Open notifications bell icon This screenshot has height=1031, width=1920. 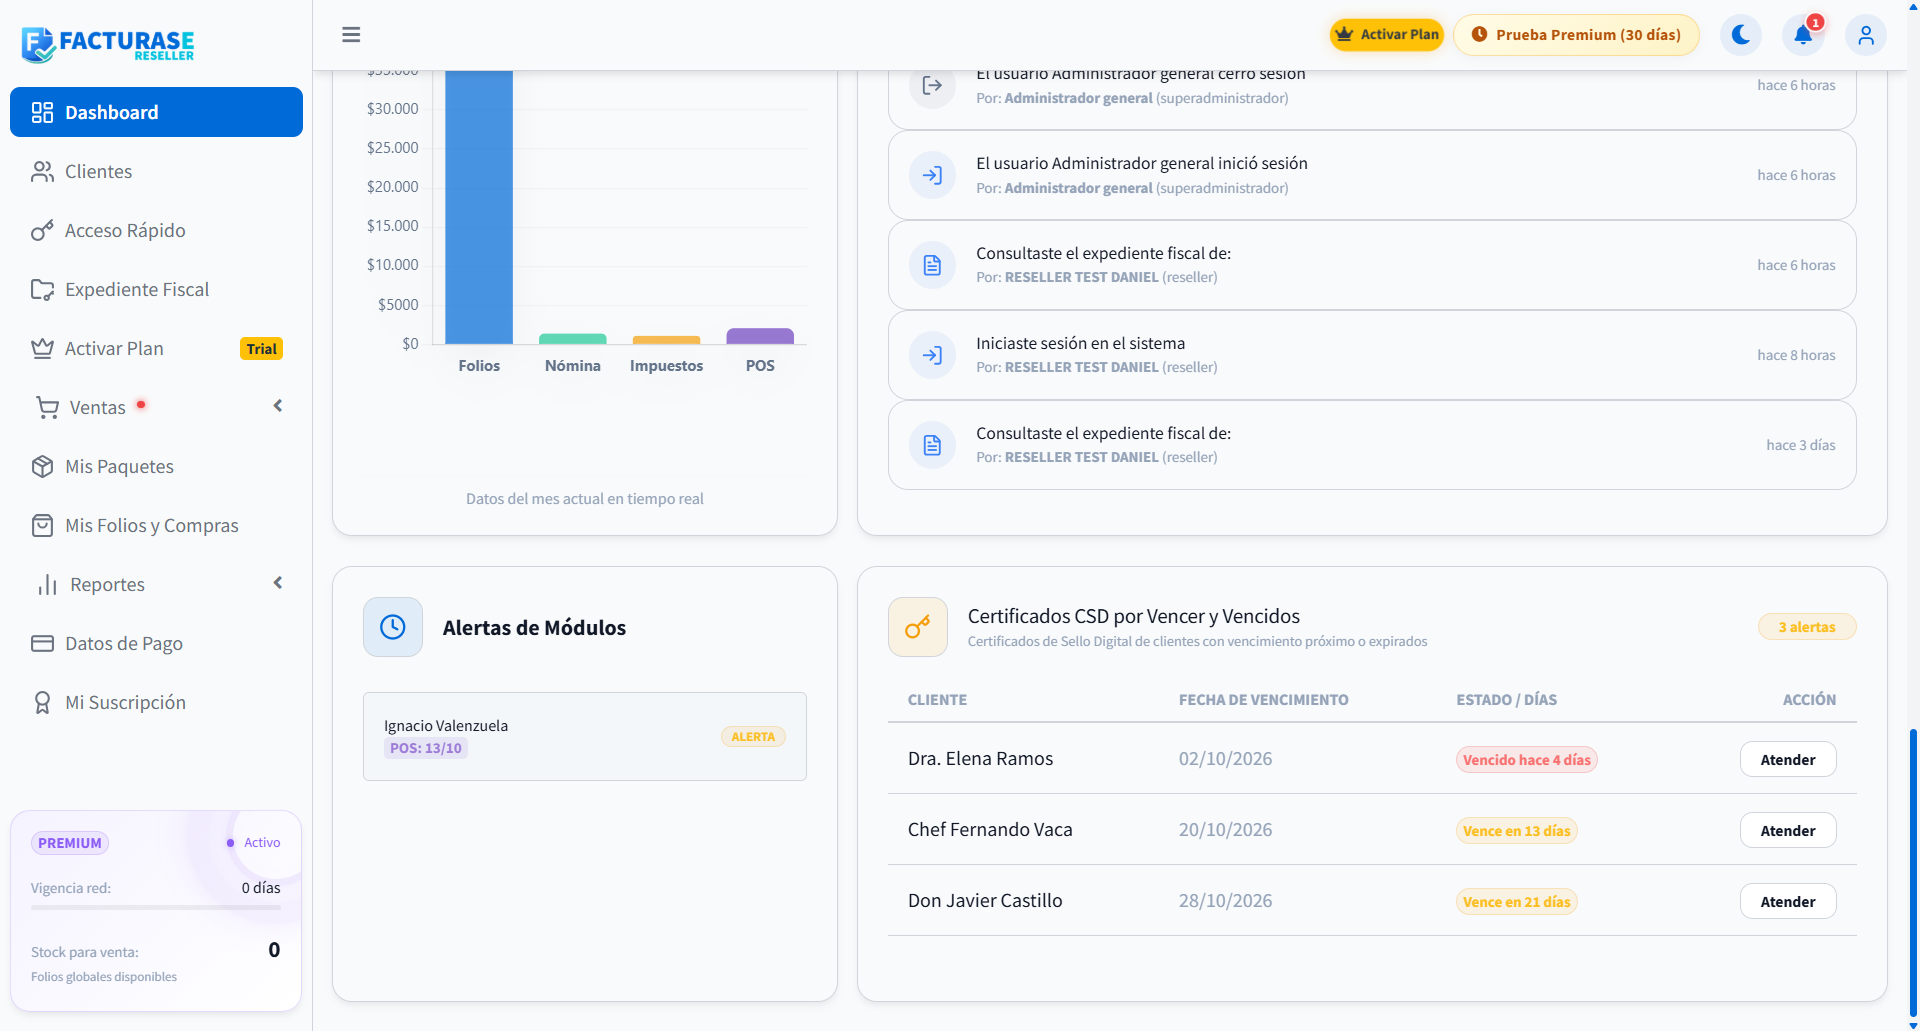coord(1803,35)
